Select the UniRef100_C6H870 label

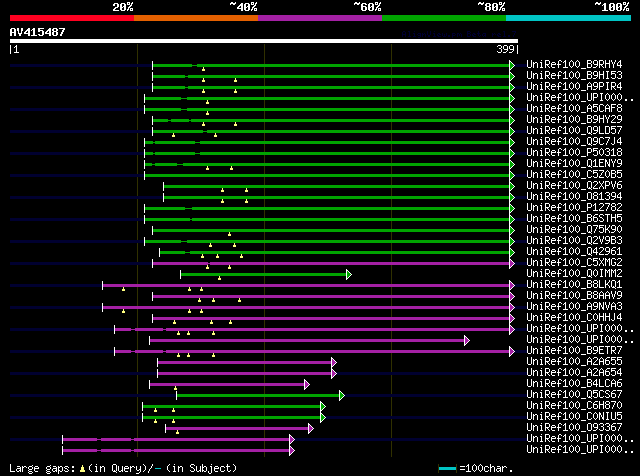[x=574, y=406]
